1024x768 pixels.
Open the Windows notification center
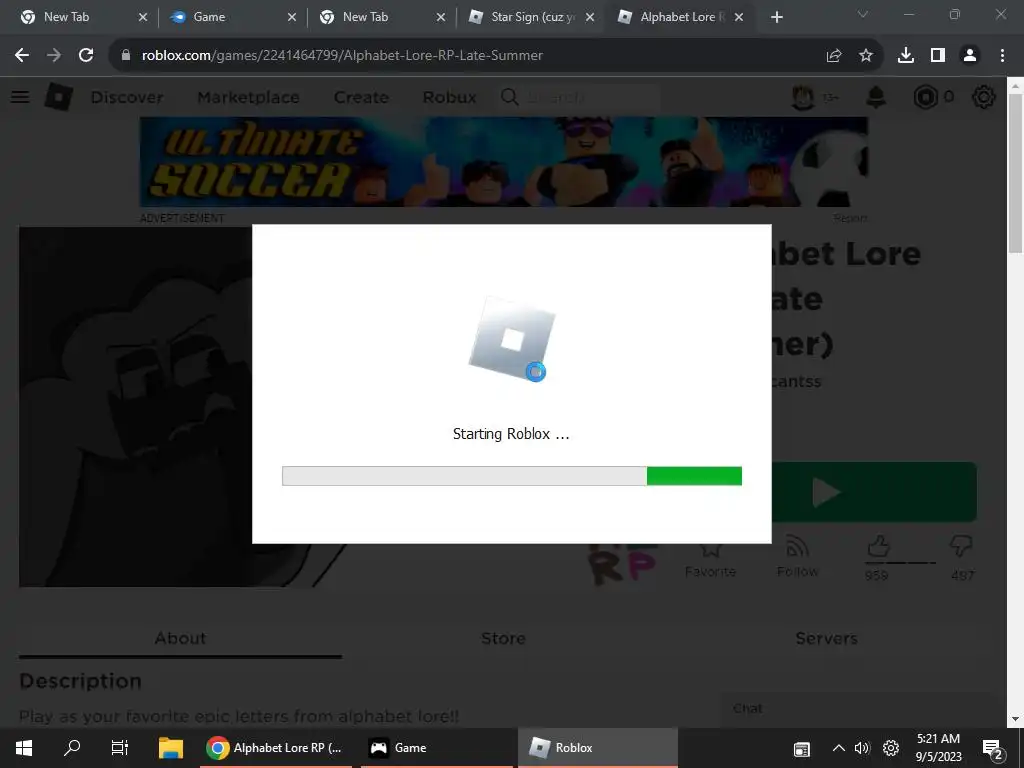pos(993,749)
